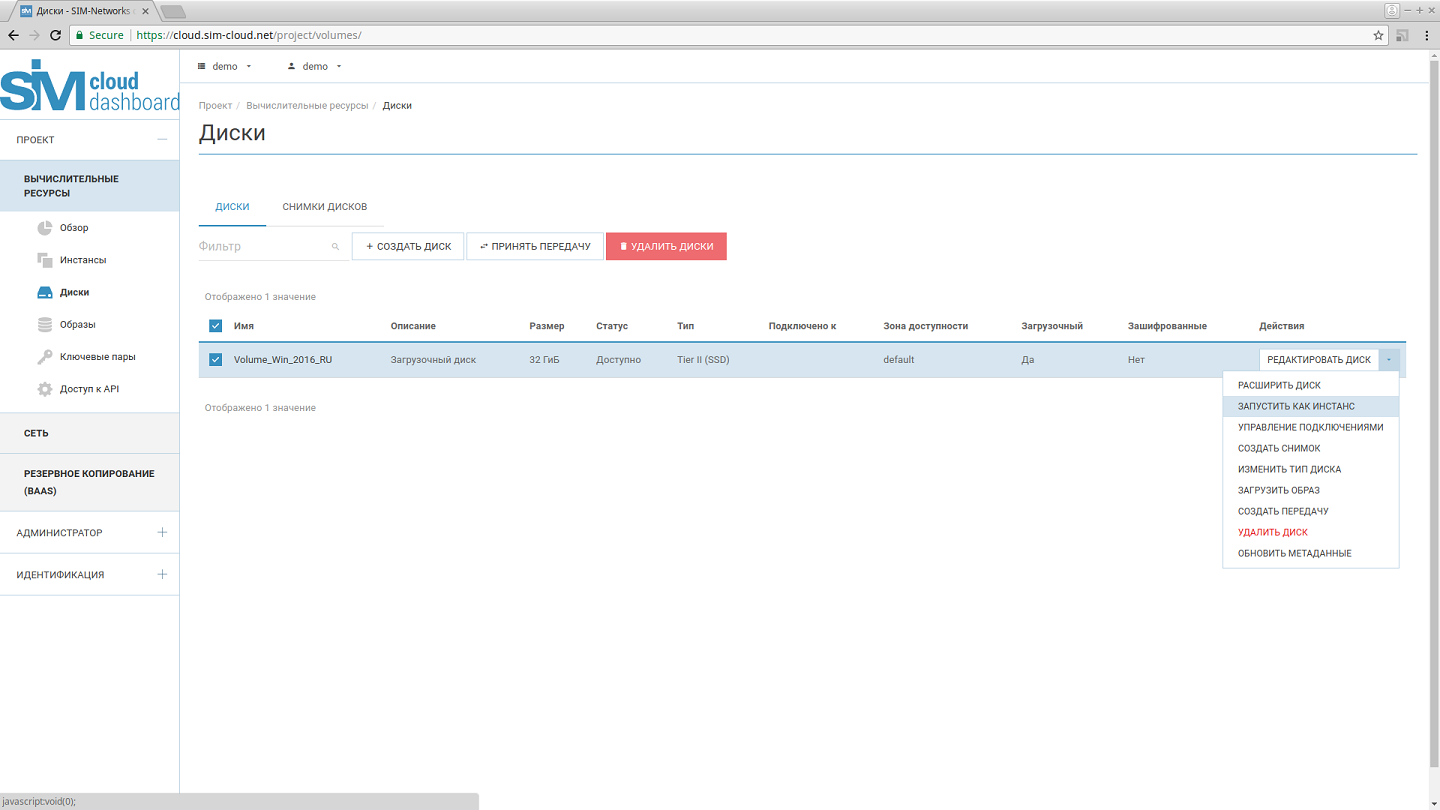Click the filter search magnifier icon
The image size is (1440, 810).
(x=335, y=247)
